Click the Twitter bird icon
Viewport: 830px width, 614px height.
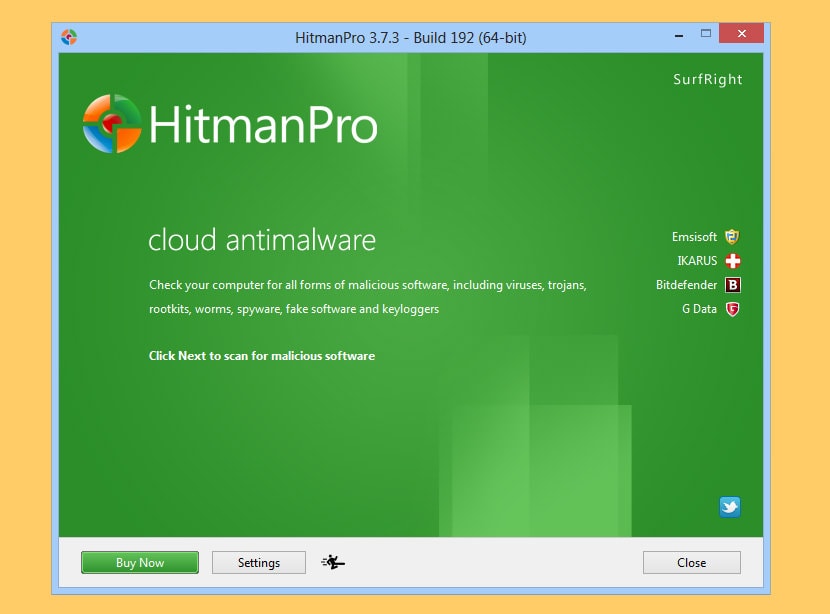click(x=730, y=507)
